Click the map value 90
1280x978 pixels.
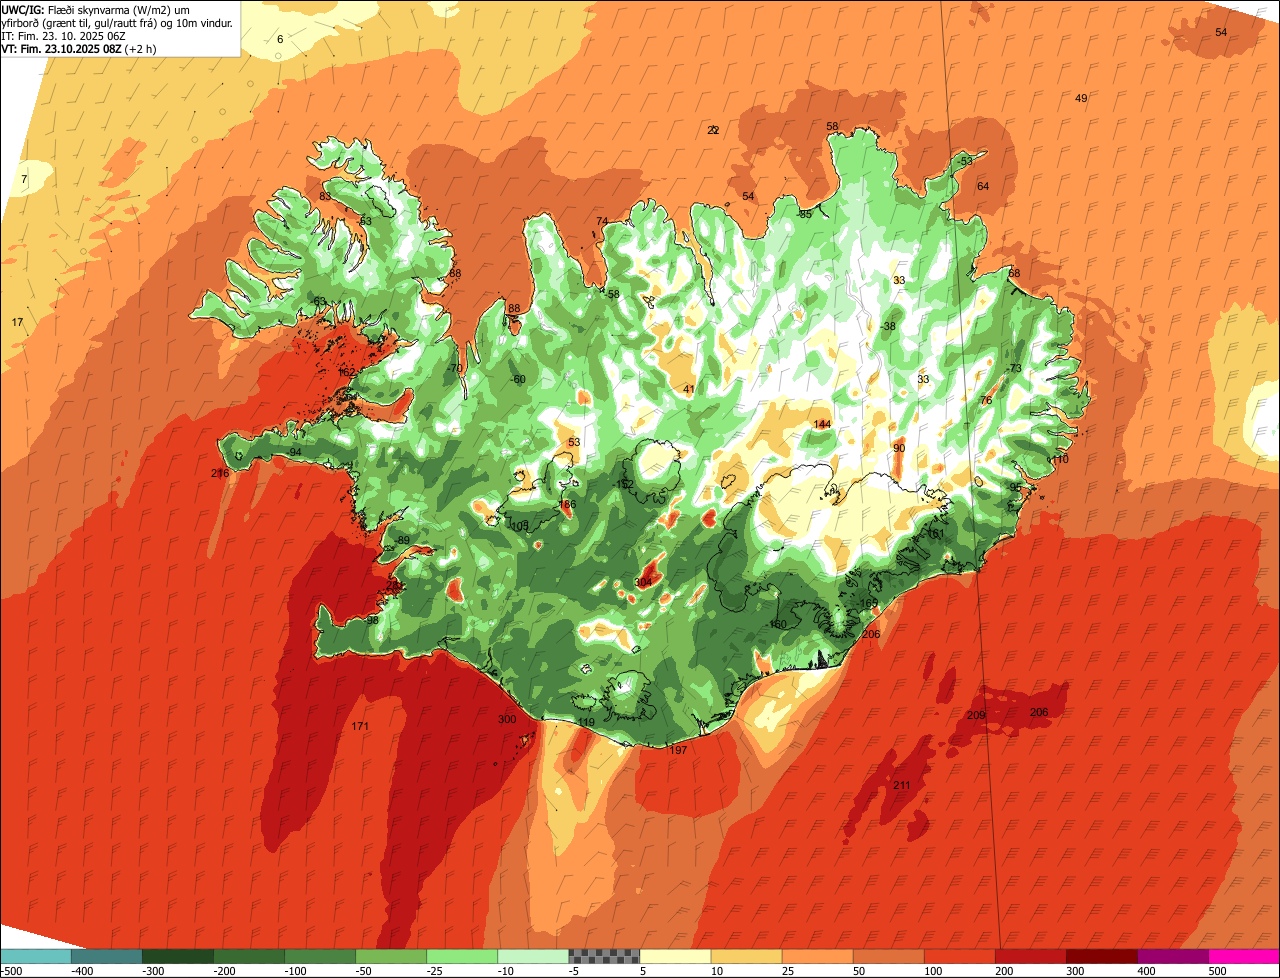point(899,448)
